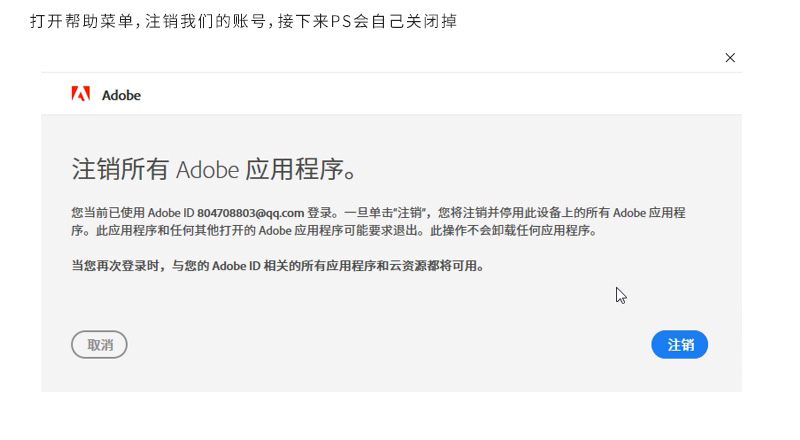Click the word Adobe in the large heading
The width and height of the screenshot is (800, 440).
coord(207,168)
